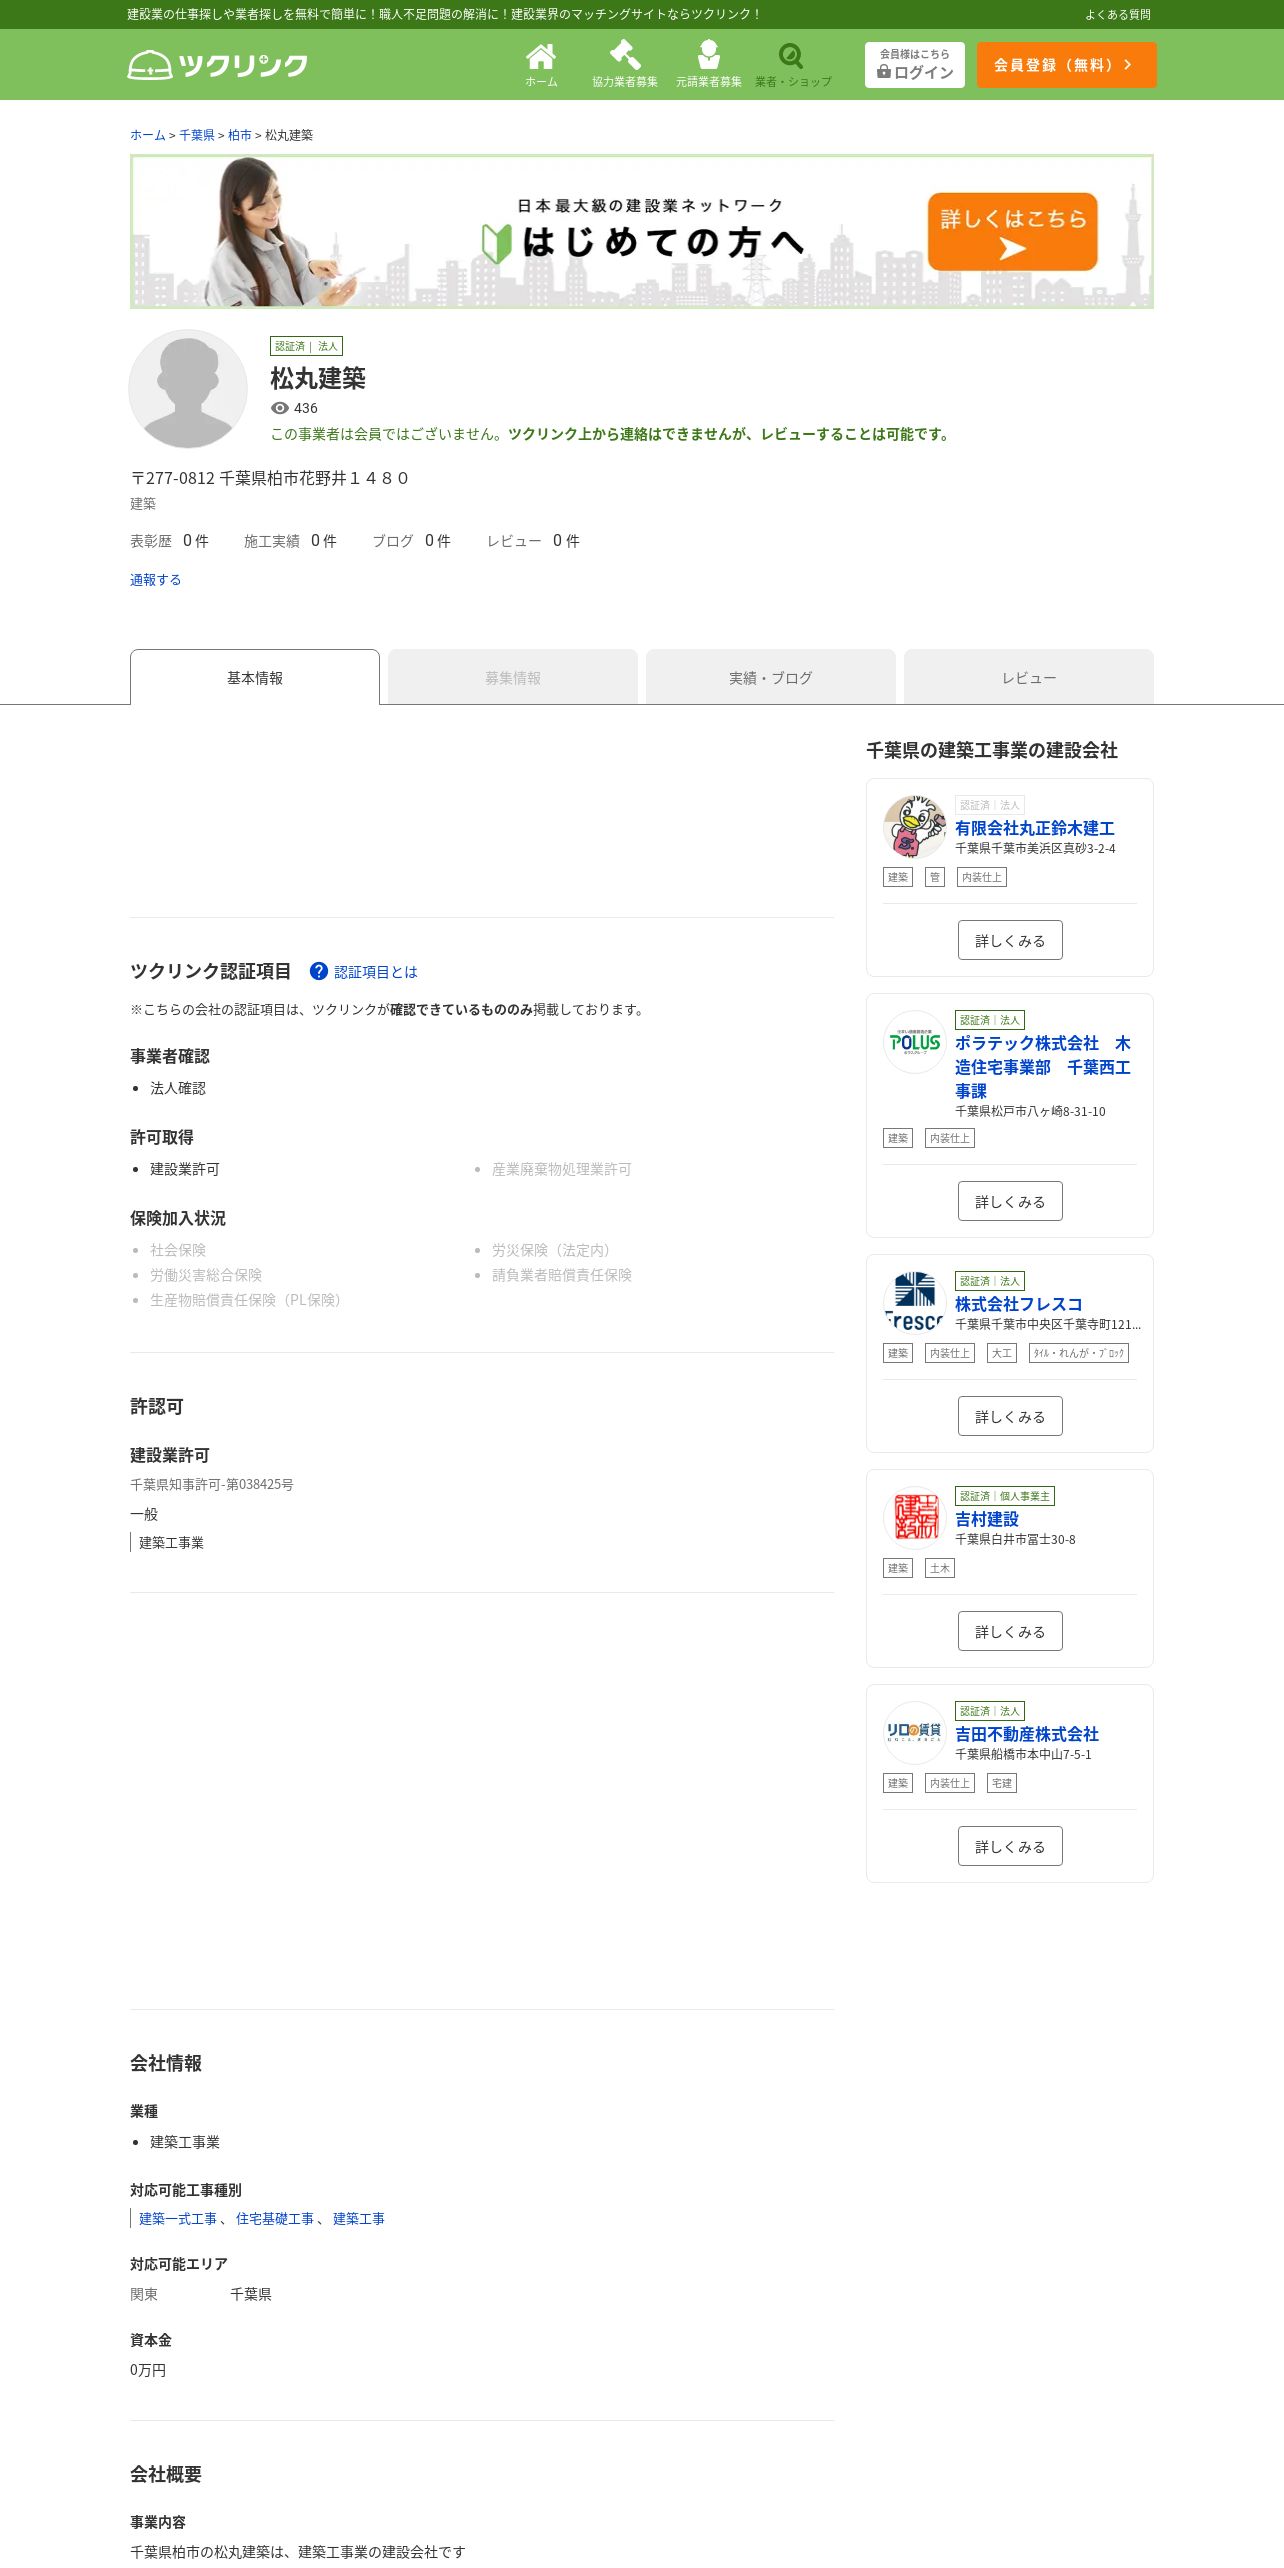Select the 基本情報 tab
This screenshot has height=2568, width=1284.
pyautogui.click(x=255, y=678)
